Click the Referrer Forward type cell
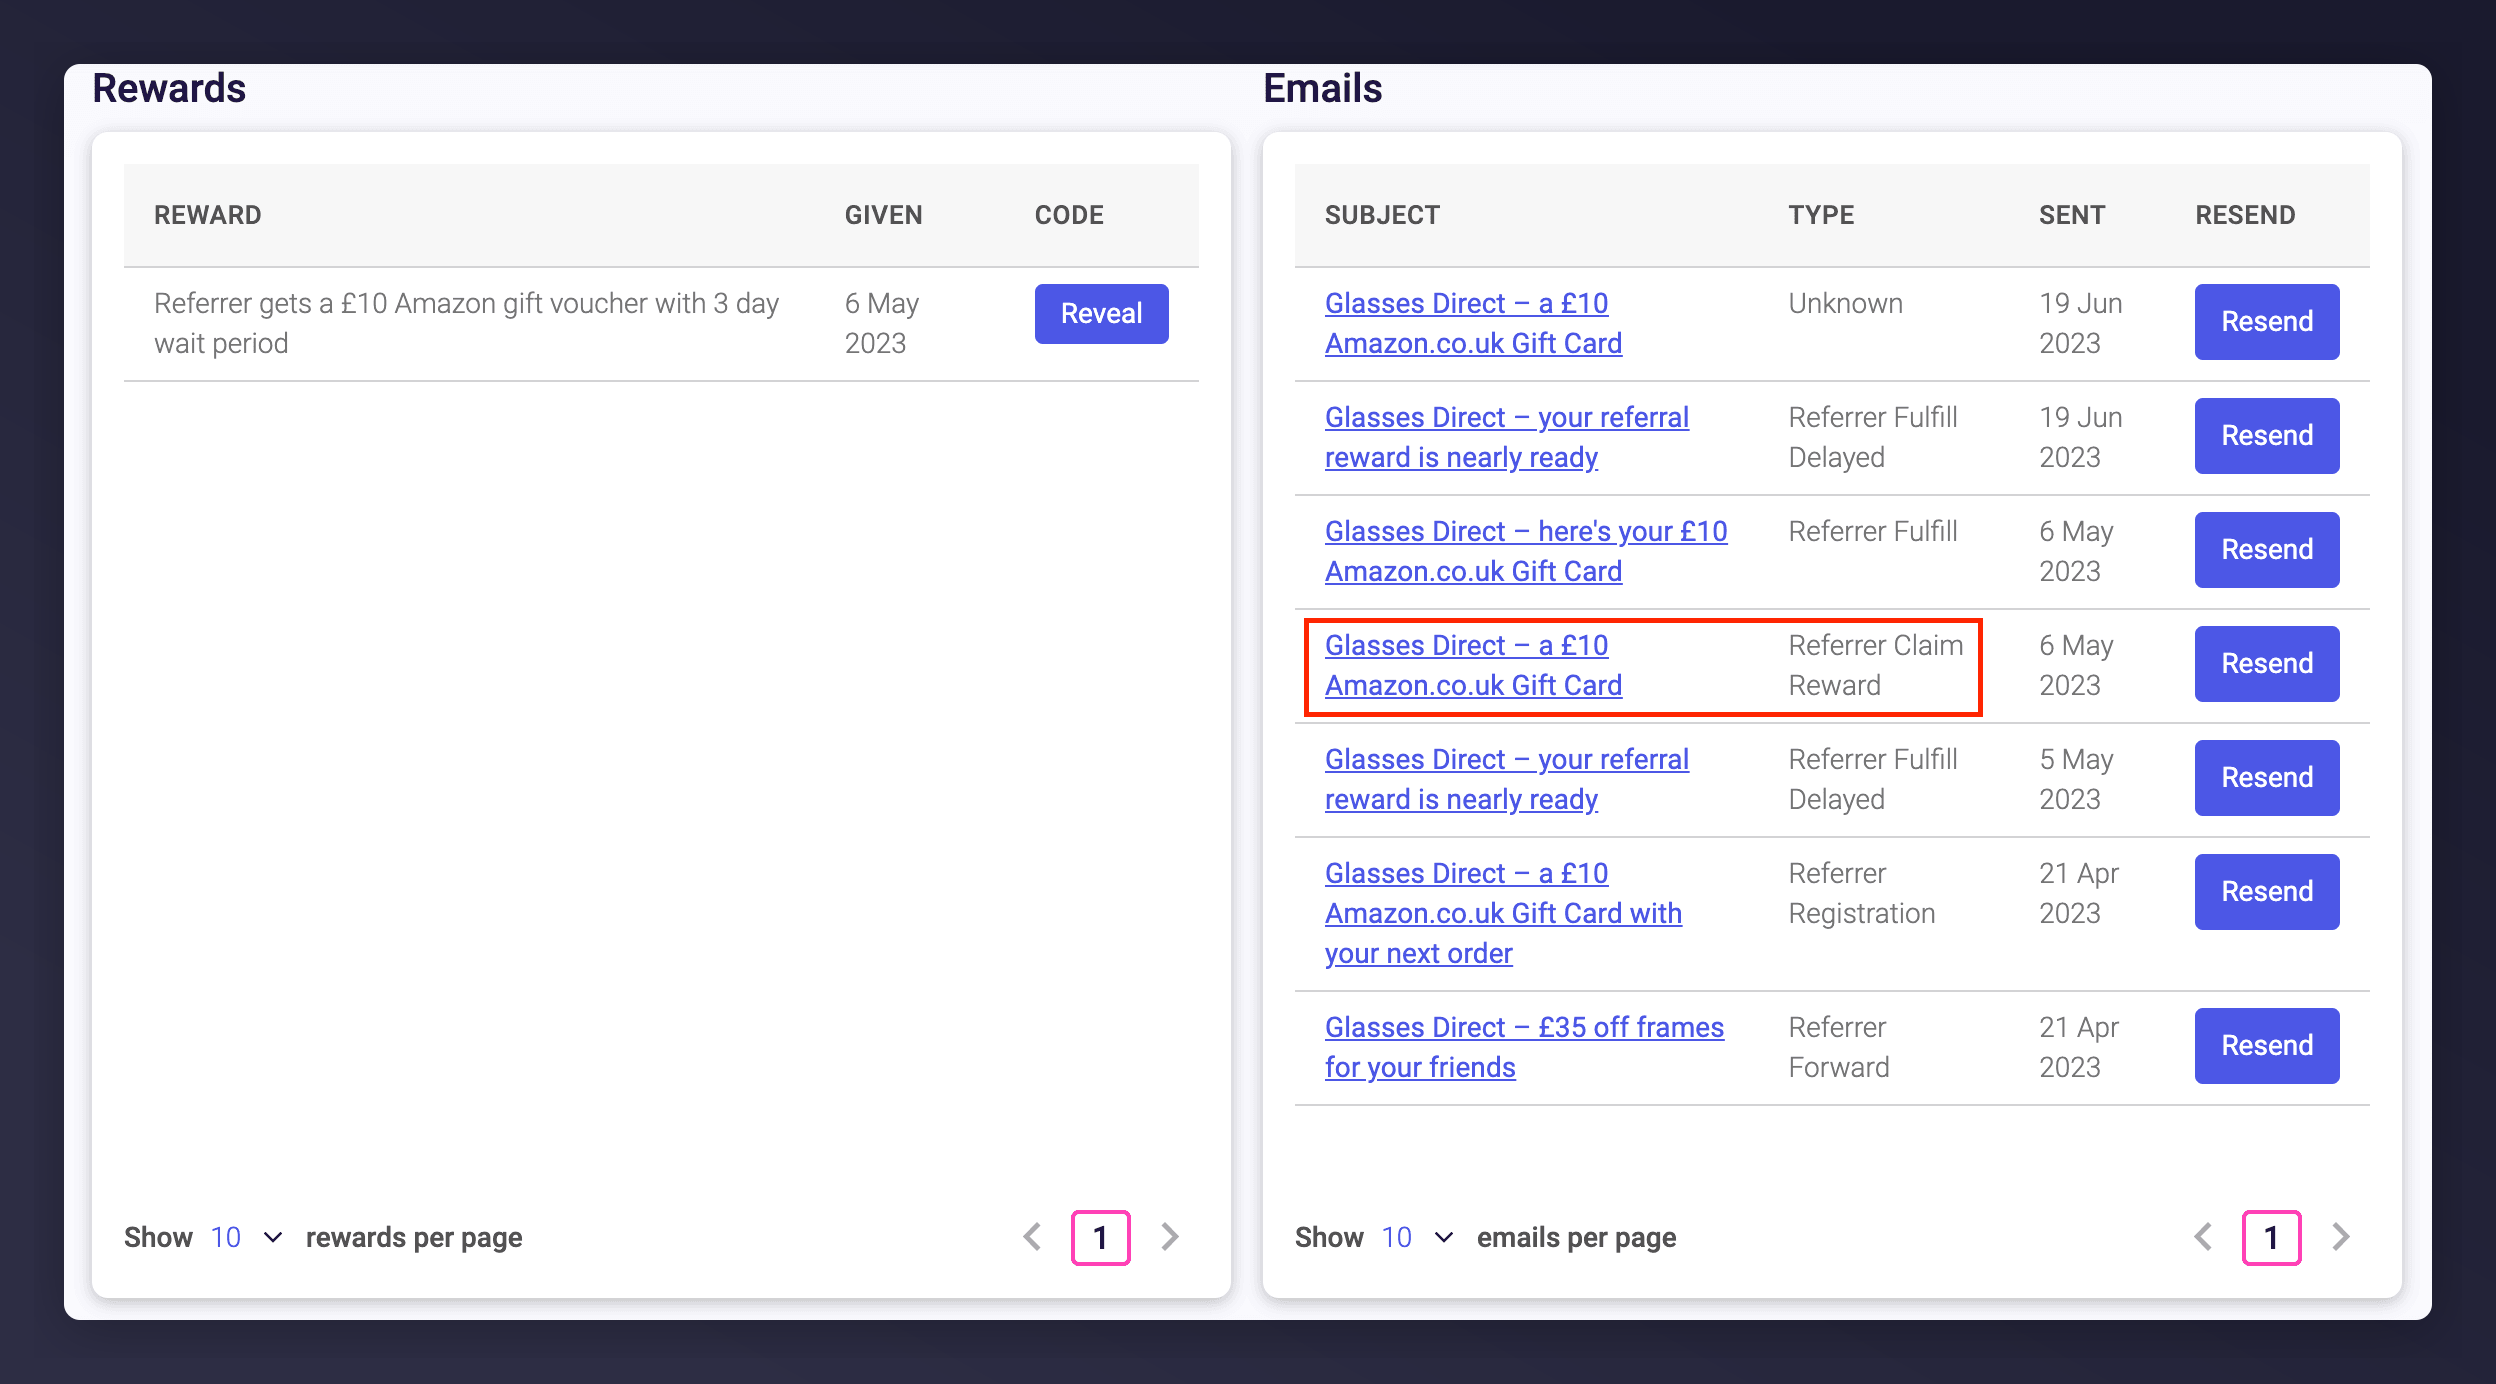 (1839, 1047)
